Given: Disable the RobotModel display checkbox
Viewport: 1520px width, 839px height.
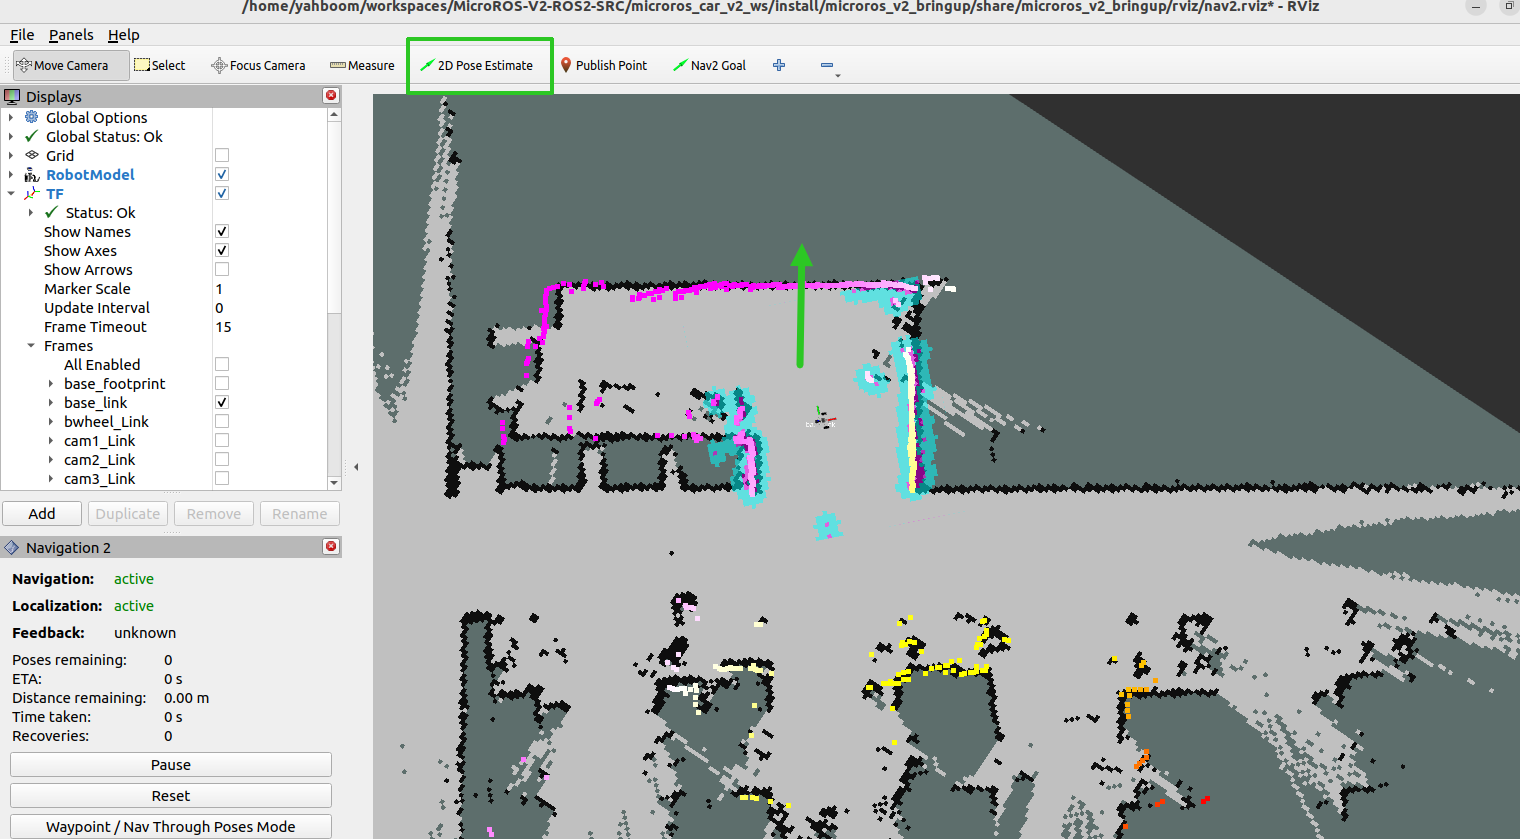Looking at the screenshot, I should (222, 174).
